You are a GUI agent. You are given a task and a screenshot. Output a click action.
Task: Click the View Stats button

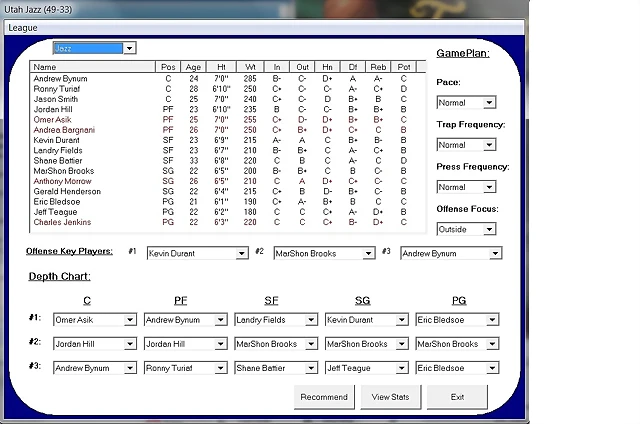click(x=391, y=397)
